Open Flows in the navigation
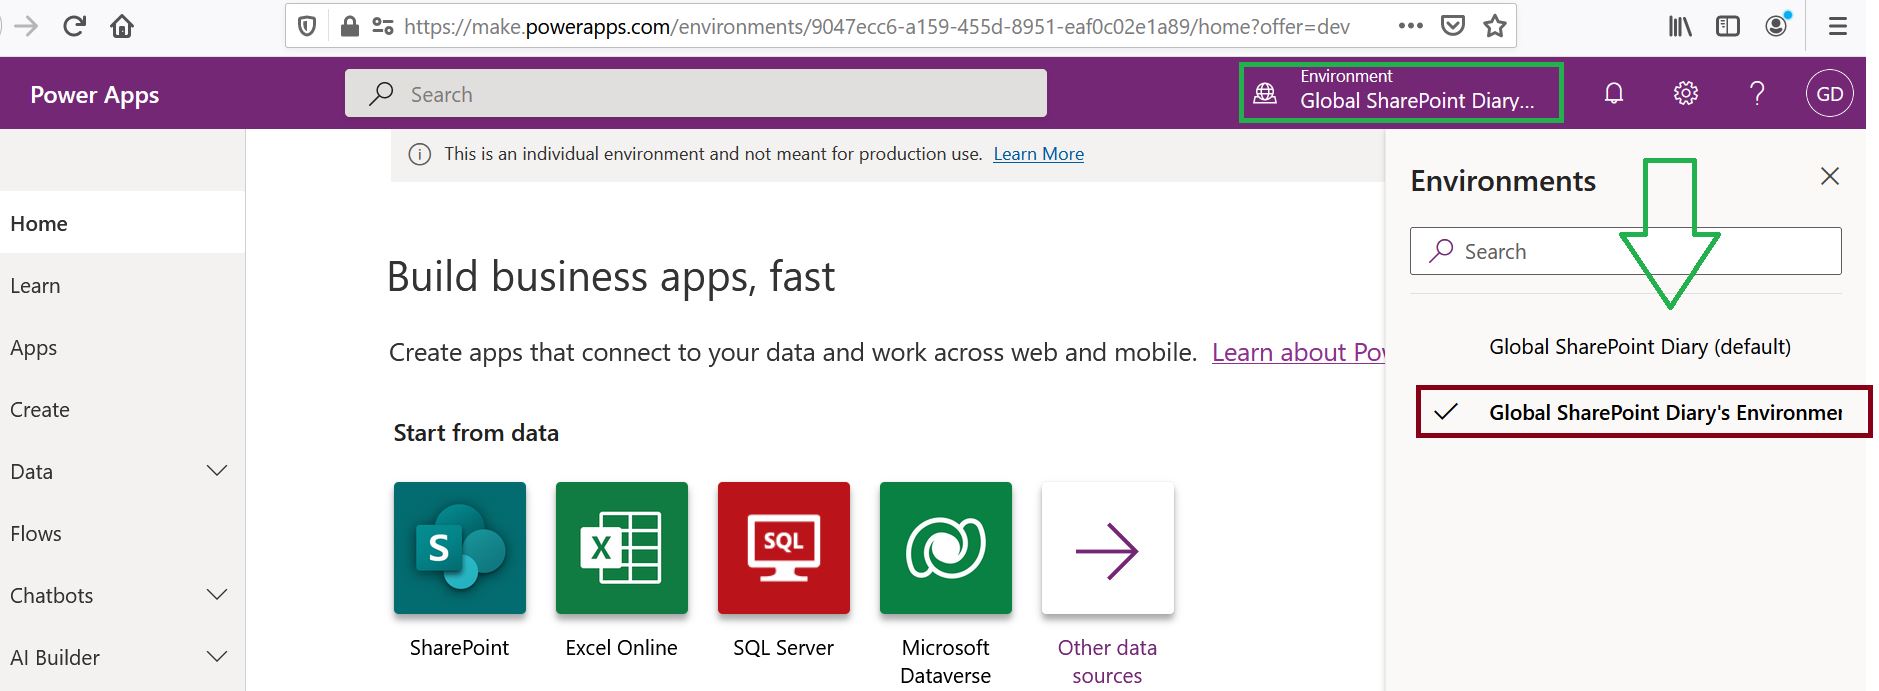 122,533
